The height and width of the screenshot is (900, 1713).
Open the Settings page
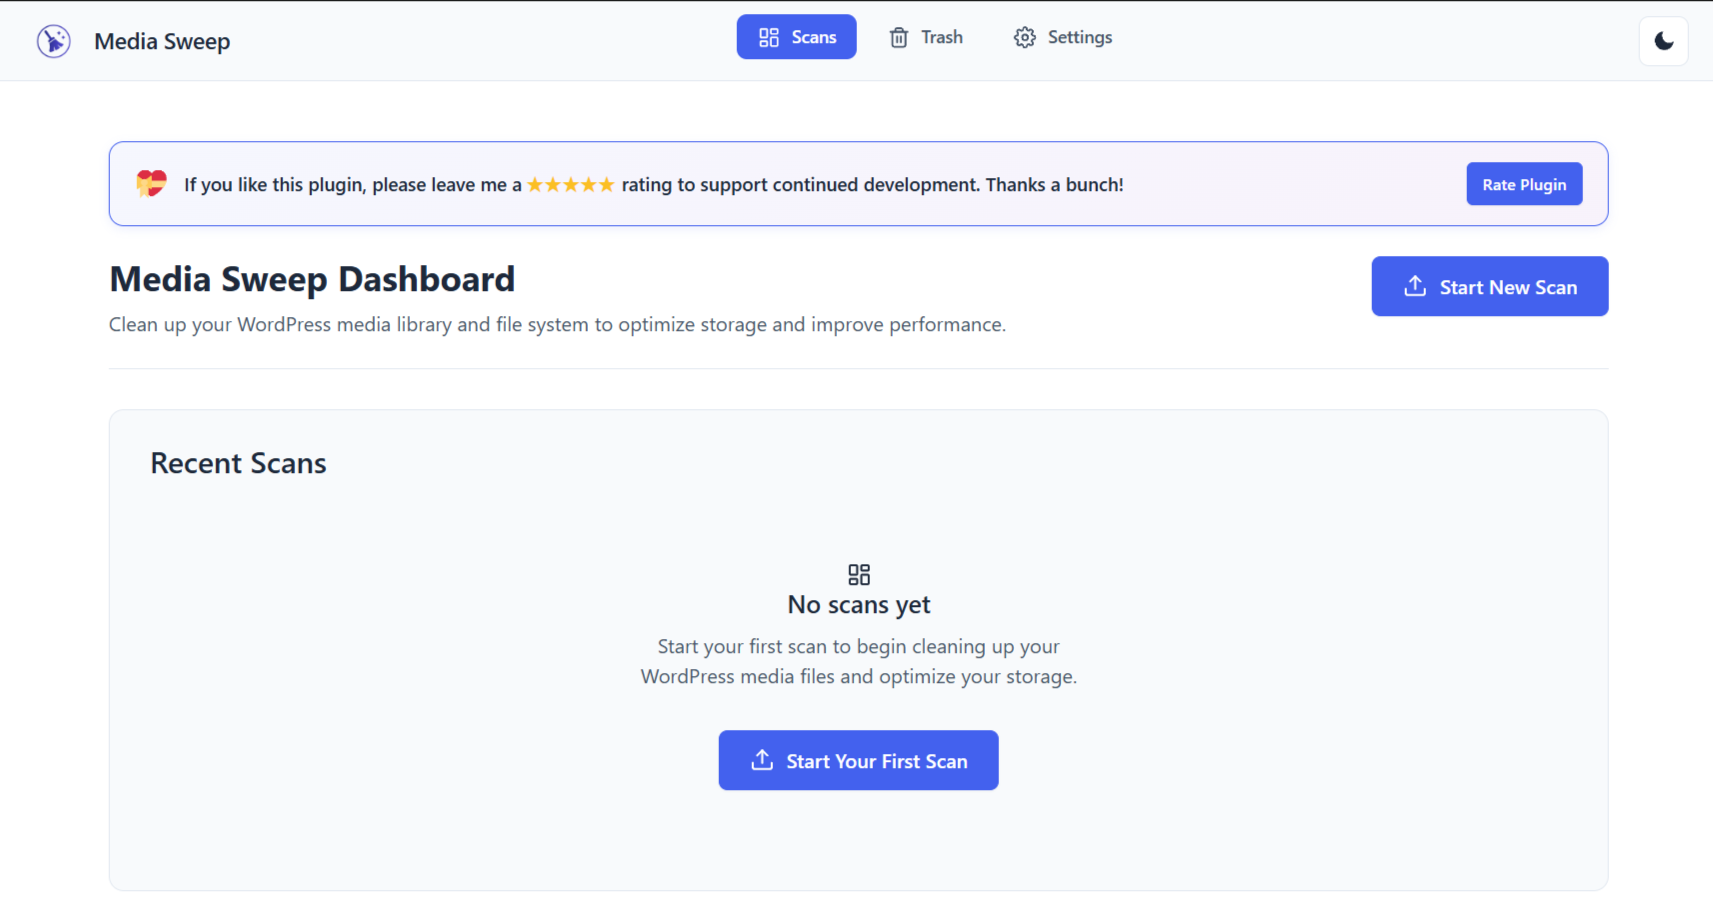1063,36
